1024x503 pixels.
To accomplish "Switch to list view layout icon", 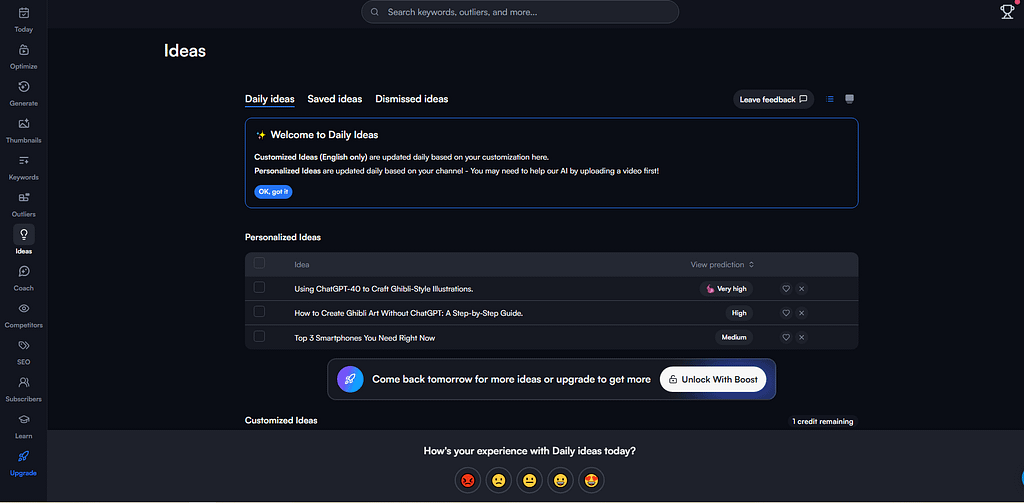I will point(829,99).
